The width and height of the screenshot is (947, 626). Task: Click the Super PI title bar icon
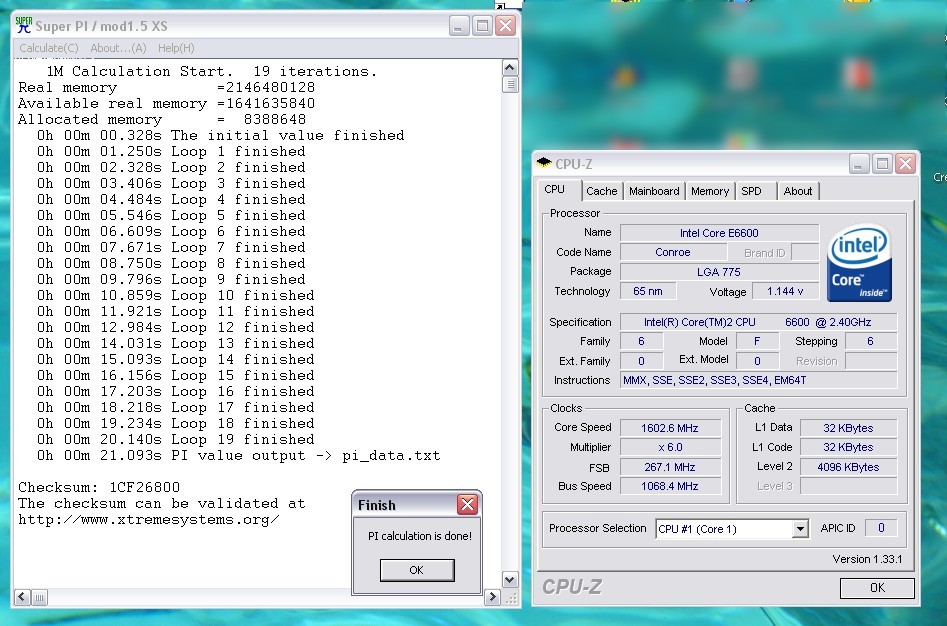click(24, 25)
